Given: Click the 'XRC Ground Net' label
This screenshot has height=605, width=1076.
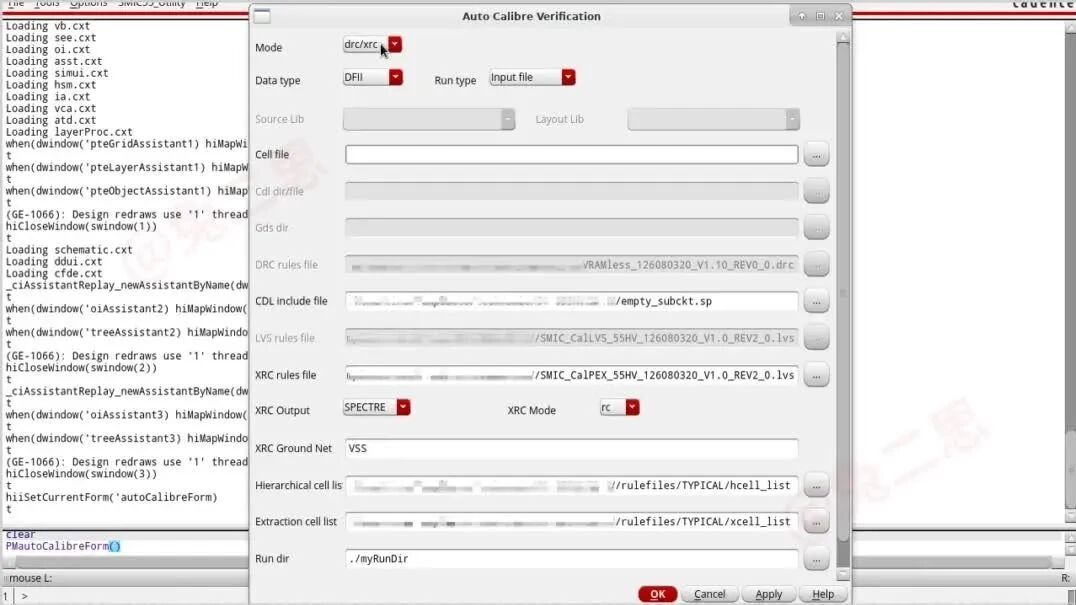Looking at the screenshot, I should coord(294,449).
